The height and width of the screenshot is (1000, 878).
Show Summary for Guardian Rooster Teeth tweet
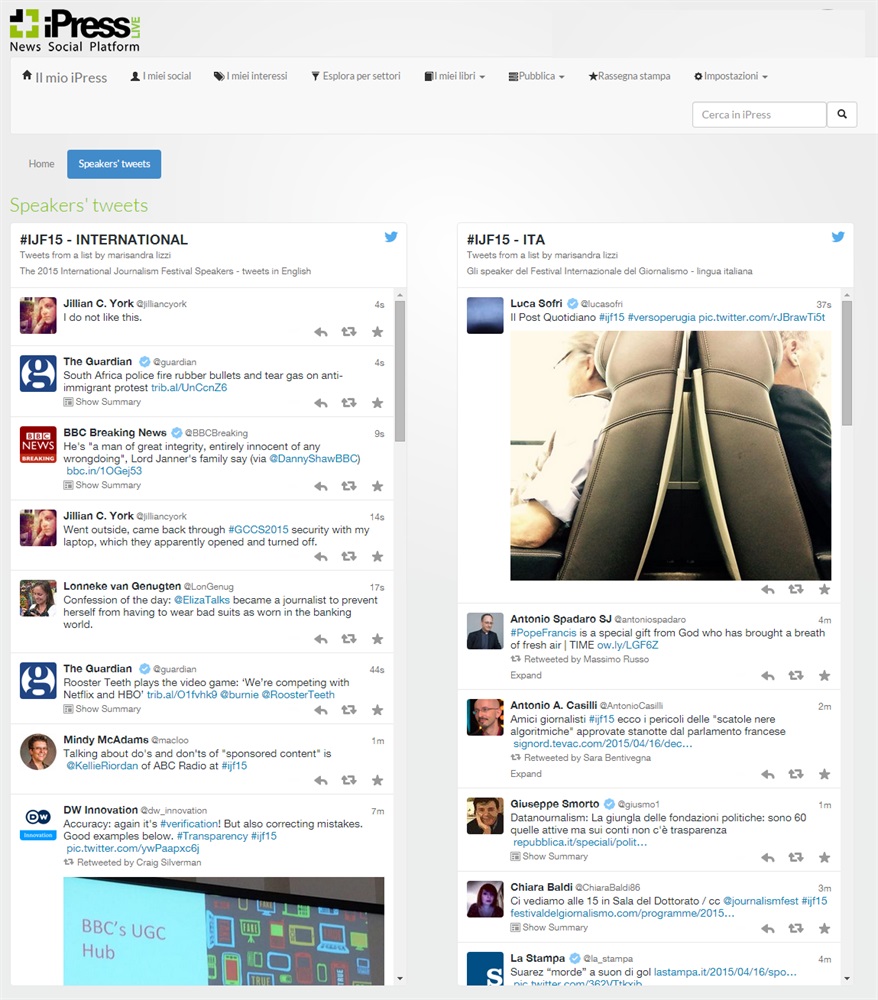(x=102, y=709)
